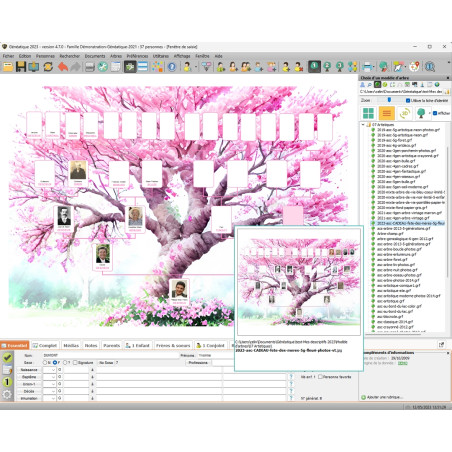The height and width of the screenshot is (452, 452).
Task: Click the yellow sync refresh arrows icon
Action: tap(48, 67)
